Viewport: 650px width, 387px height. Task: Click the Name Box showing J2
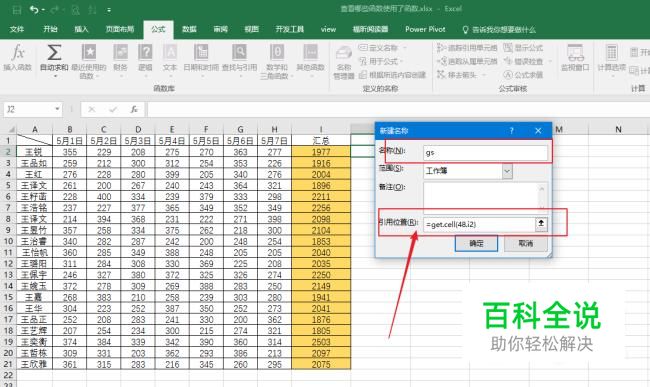tap(28, 109)
